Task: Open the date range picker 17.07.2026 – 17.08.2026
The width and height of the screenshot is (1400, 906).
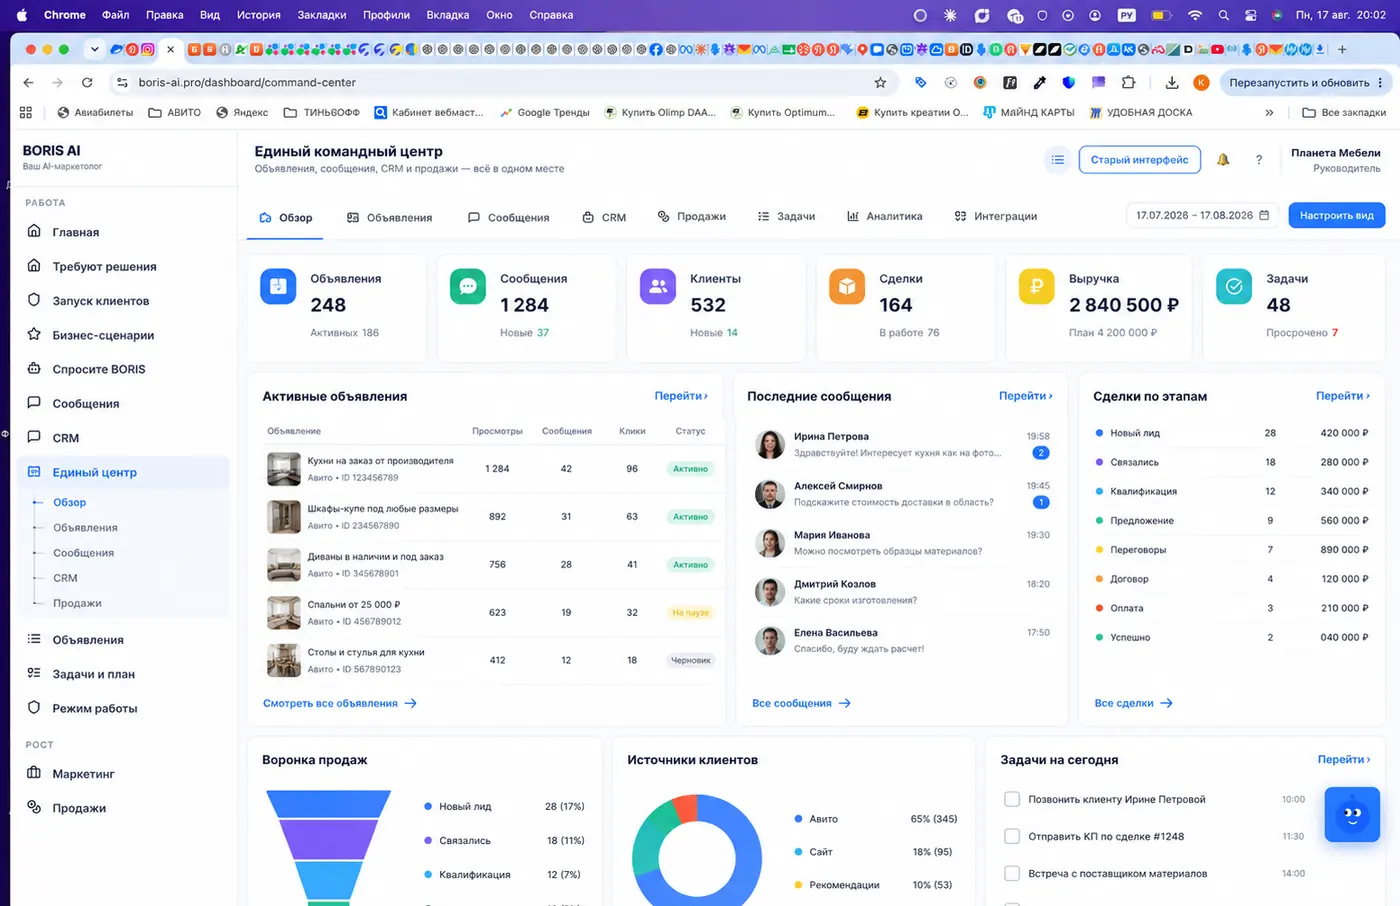Action: point(1202,215)
